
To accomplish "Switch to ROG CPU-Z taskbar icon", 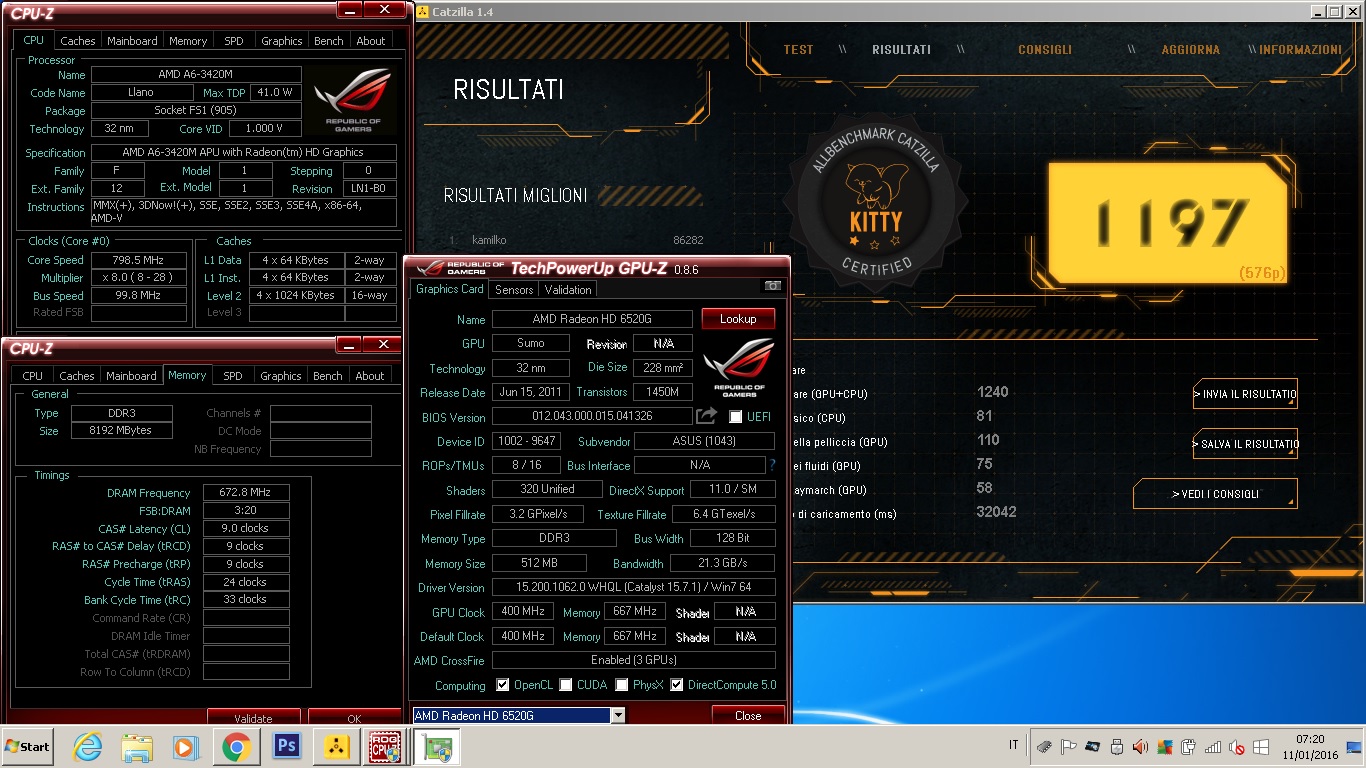I will point(387,746).
